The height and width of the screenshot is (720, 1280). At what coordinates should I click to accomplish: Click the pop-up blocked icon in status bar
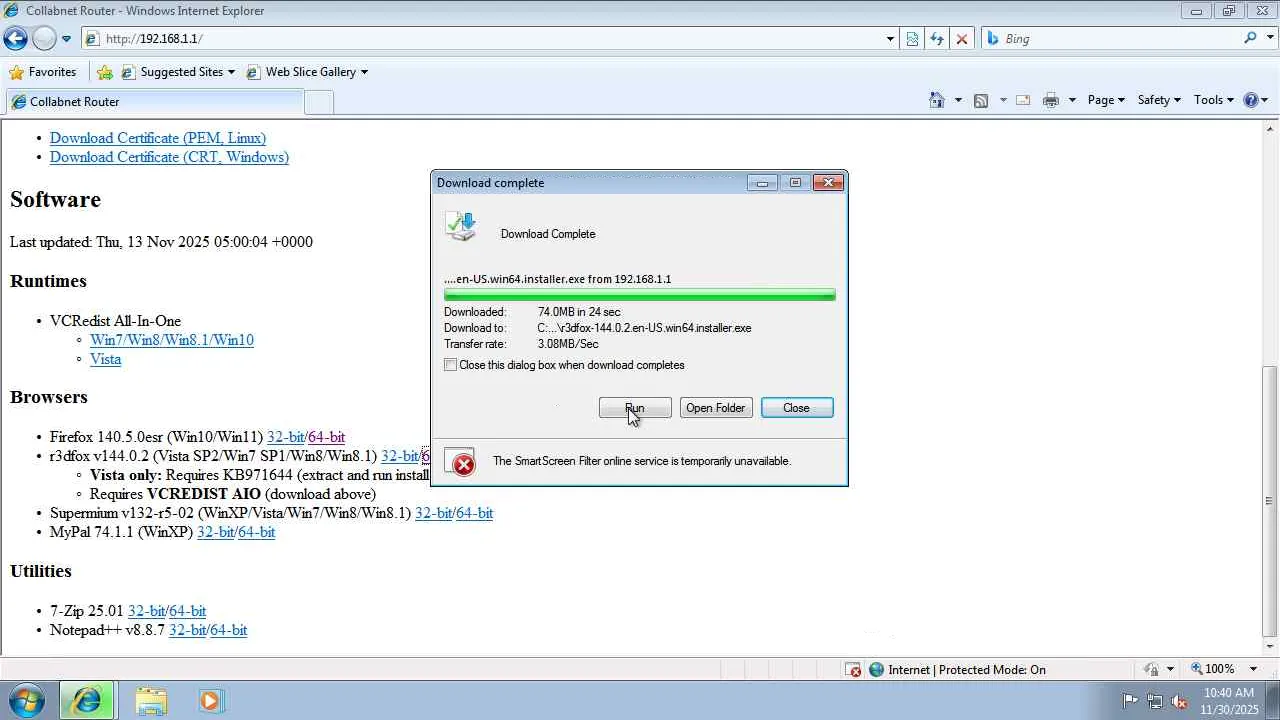coord(853,670)
